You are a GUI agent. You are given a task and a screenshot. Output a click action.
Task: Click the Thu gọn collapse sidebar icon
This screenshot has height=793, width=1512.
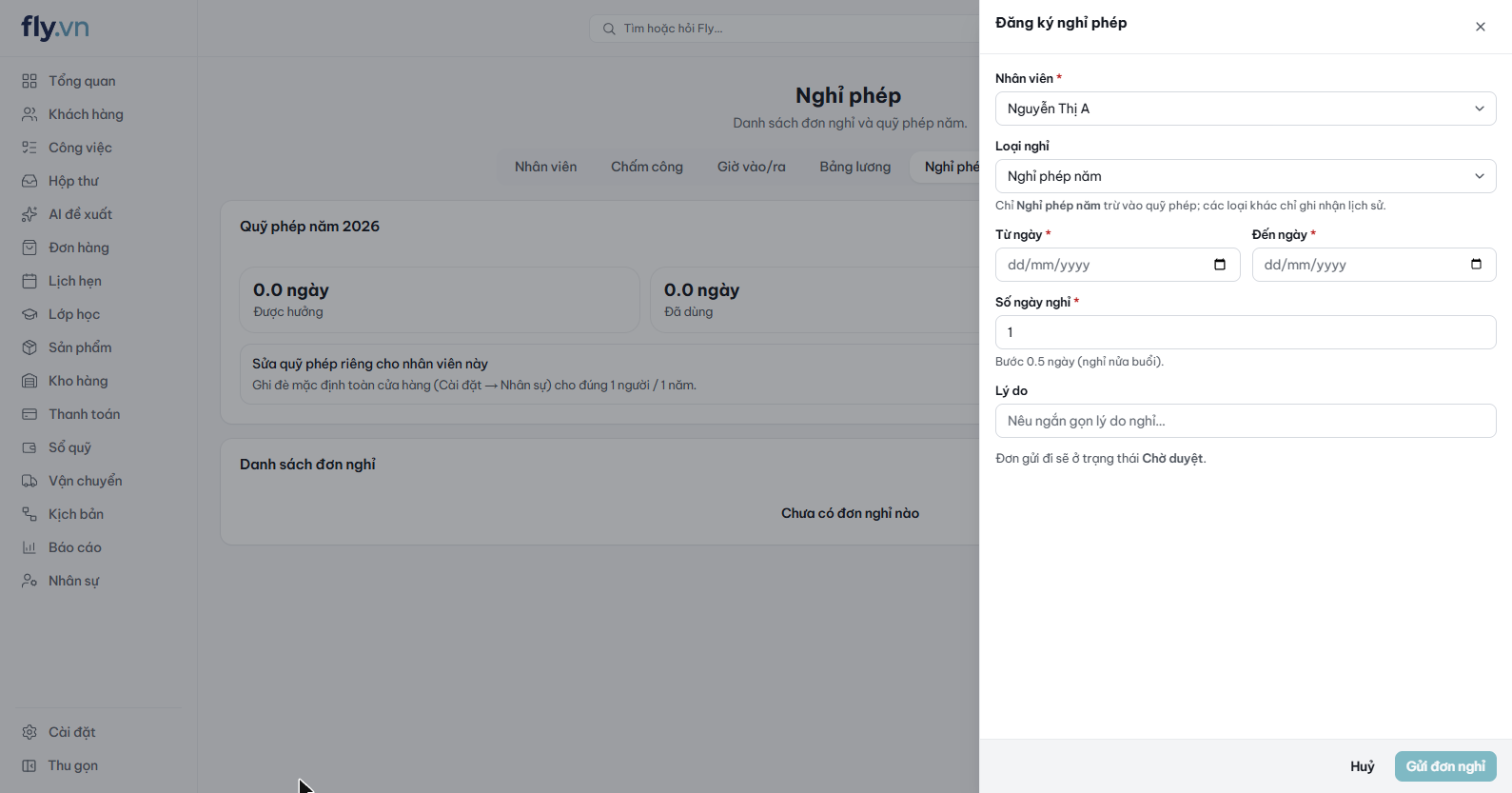coord(30,765)
